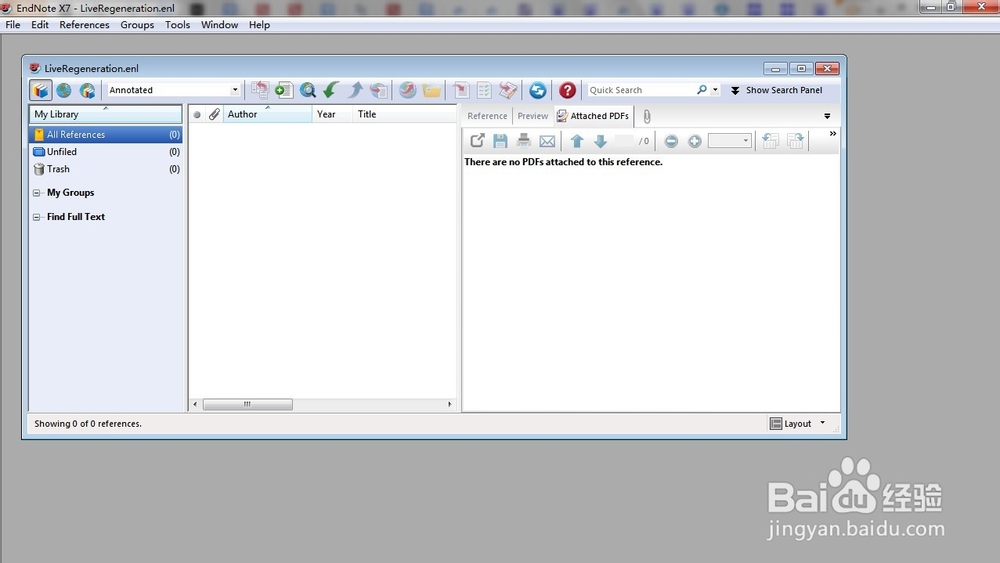Open the tab panel options arrow
This screenshot has width=1000, height=563.
827,116
